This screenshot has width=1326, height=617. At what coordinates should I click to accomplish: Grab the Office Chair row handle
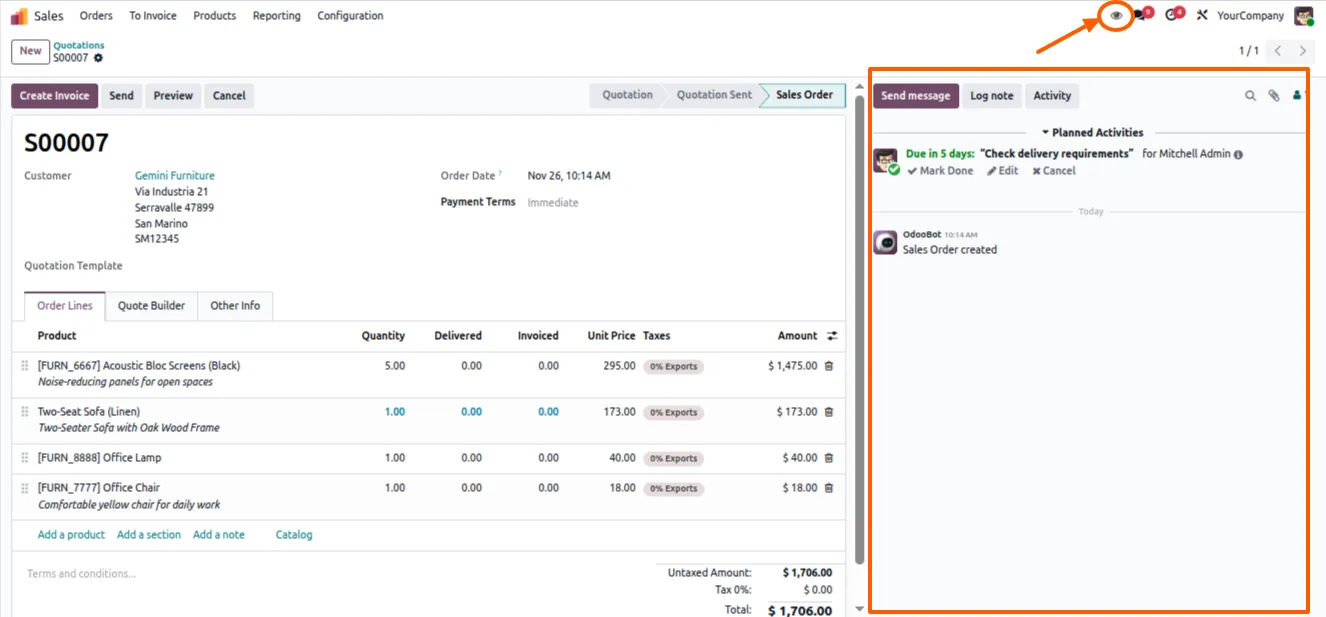25,488
